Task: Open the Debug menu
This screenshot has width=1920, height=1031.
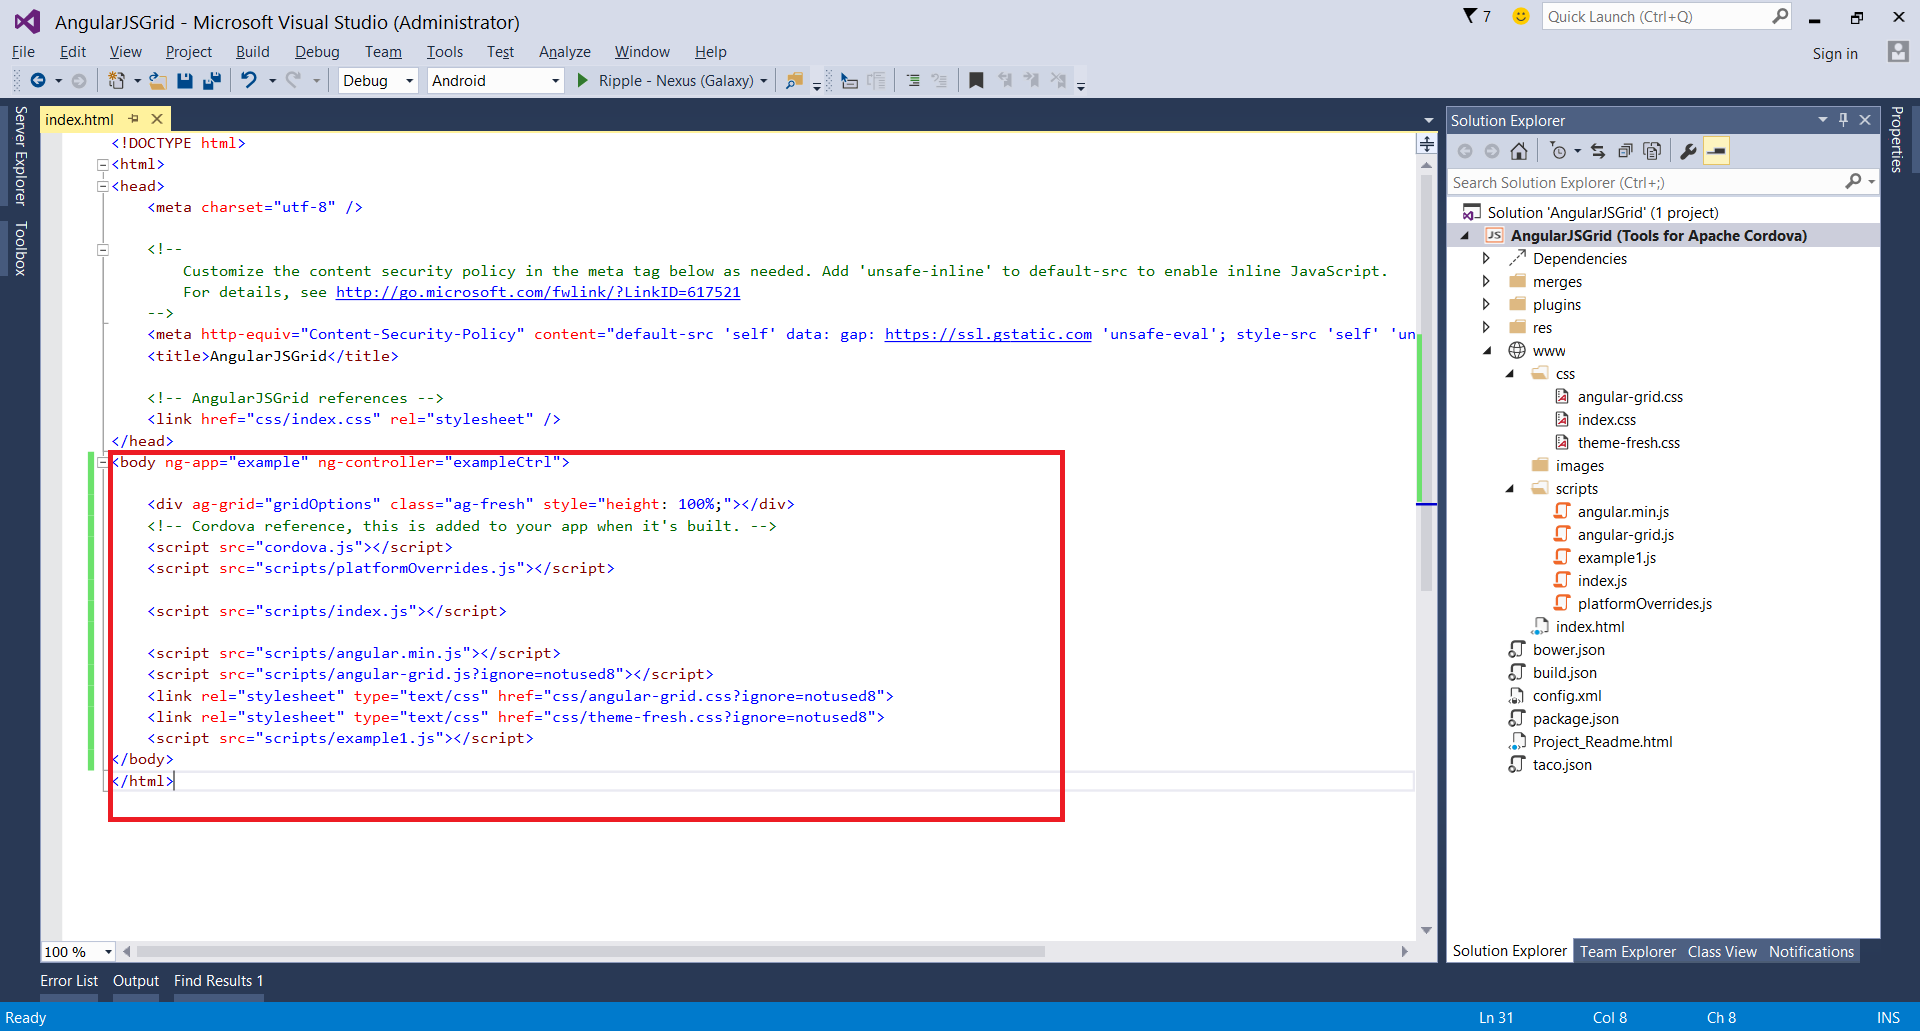Action: point(317,52)
